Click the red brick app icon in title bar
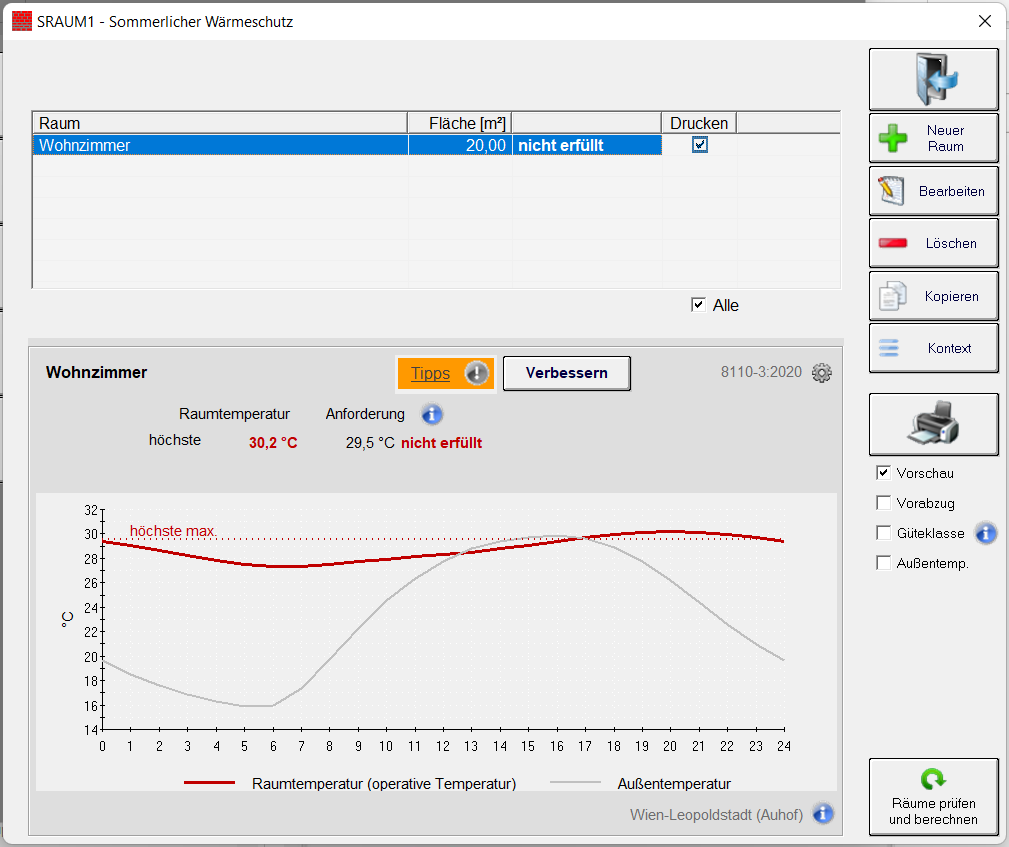 tap(22, 21)
